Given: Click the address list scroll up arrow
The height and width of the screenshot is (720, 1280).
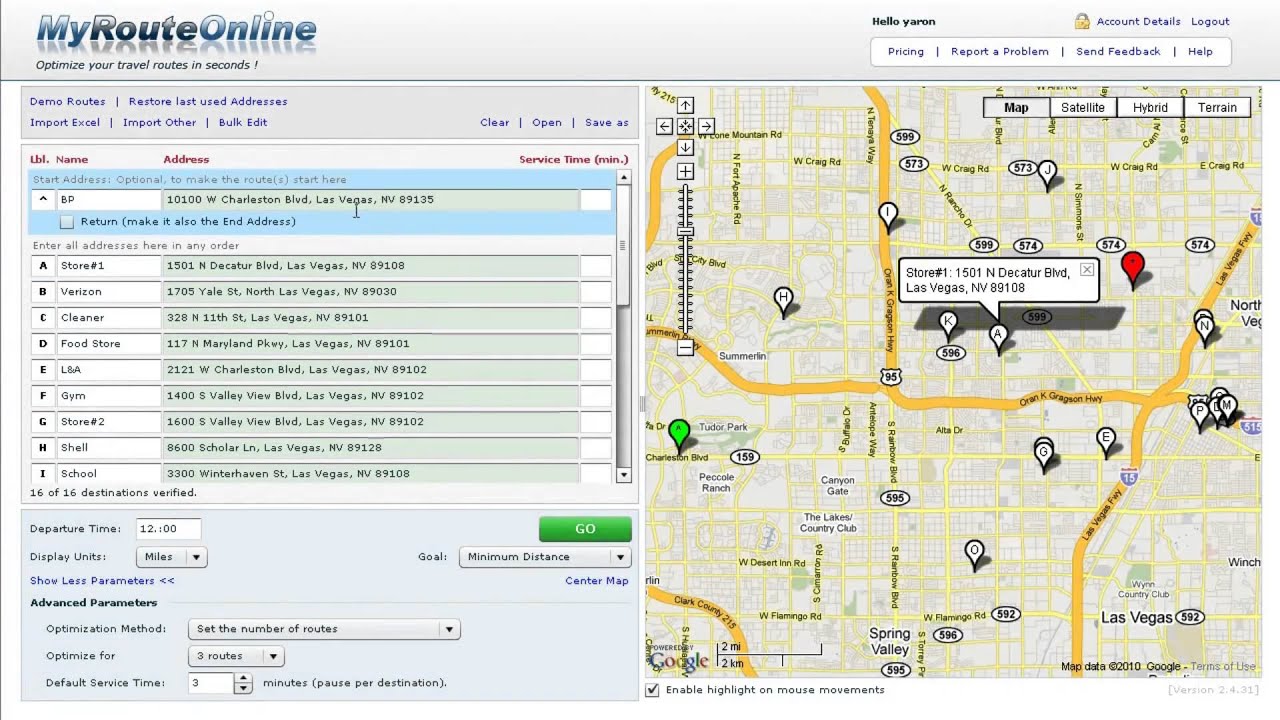Looking at the screenshot, I should [x=624, y=178].
